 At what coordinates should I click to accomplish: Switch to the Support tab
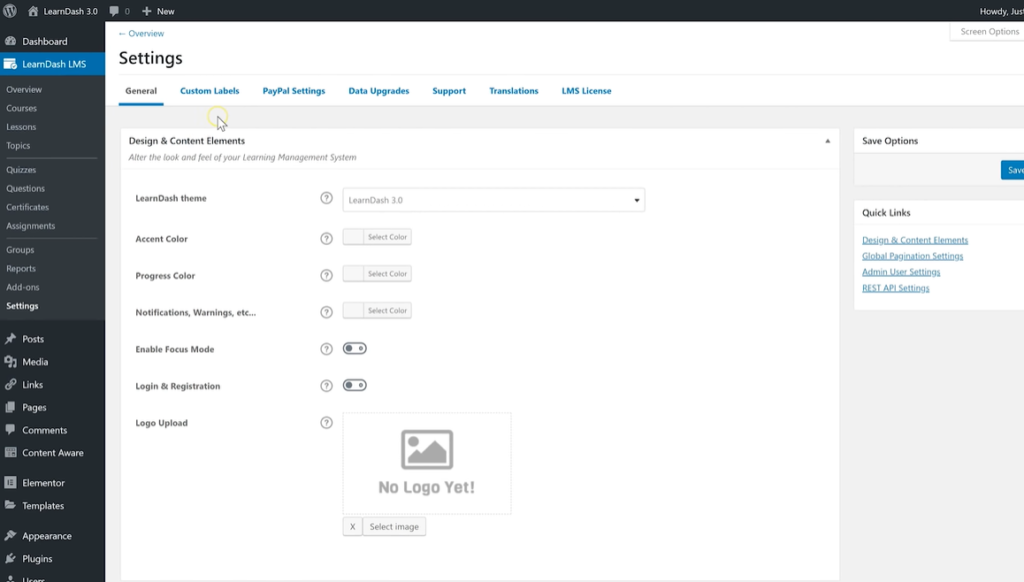pyautogui.click(x=449, y=91)
